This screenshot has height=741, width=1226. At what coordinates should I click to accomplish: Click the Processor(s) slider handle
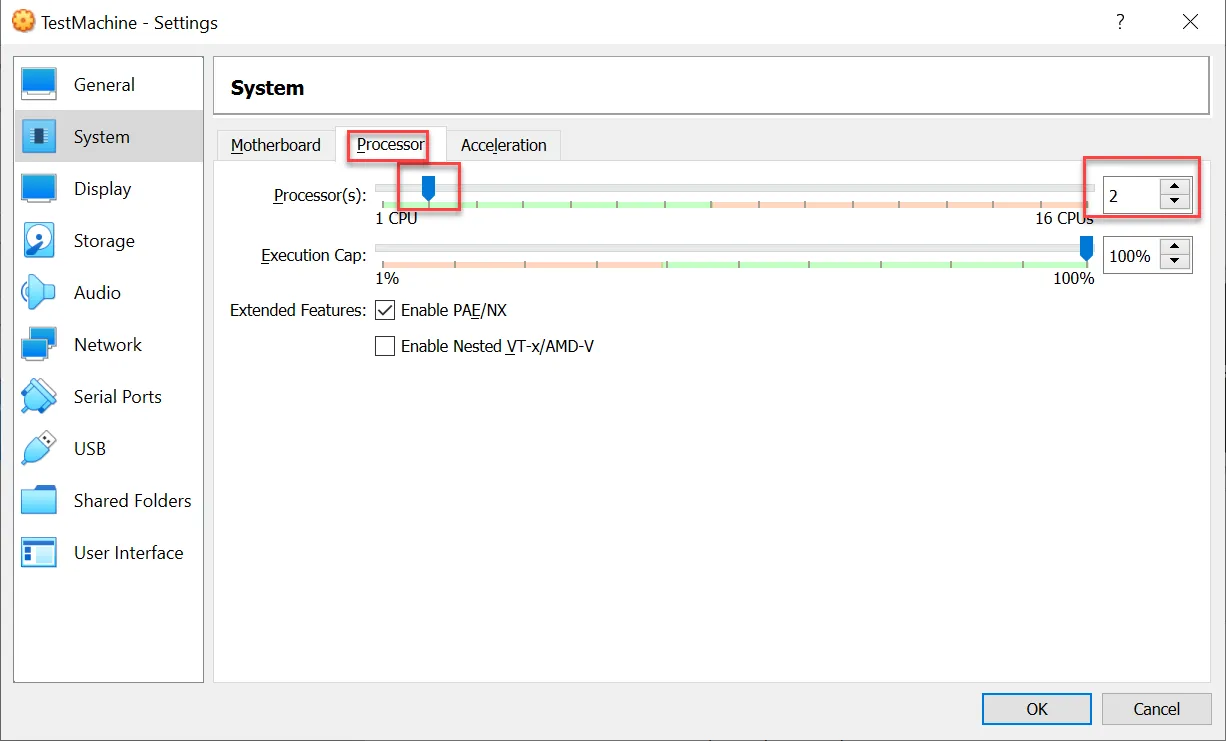tap(428, 186)
